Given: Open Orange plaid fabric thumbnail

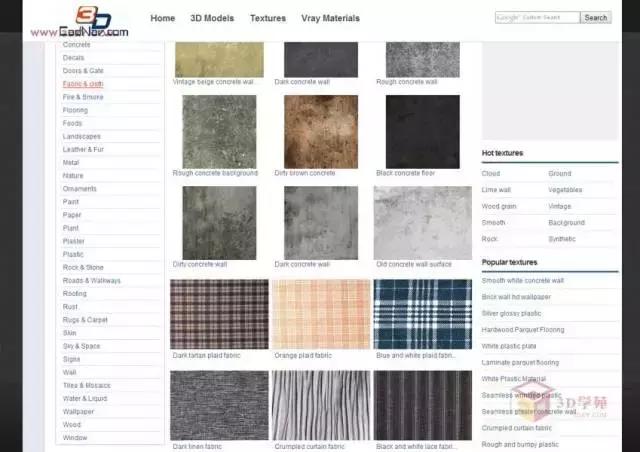Looking at the screenshot, I should point(321,314).
